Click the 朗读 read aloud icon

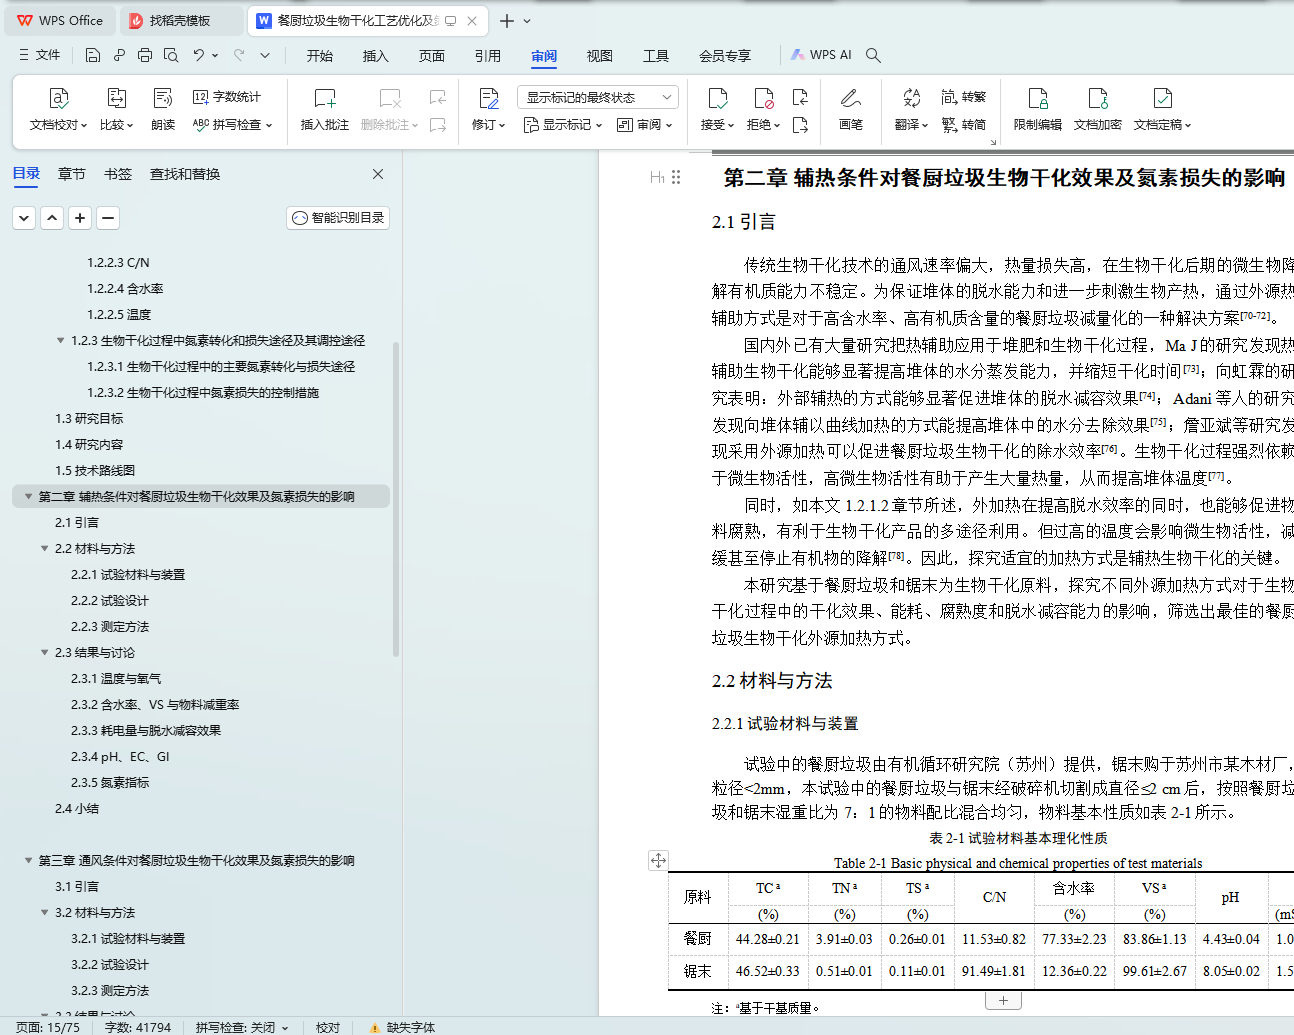[x=163, y=98]
